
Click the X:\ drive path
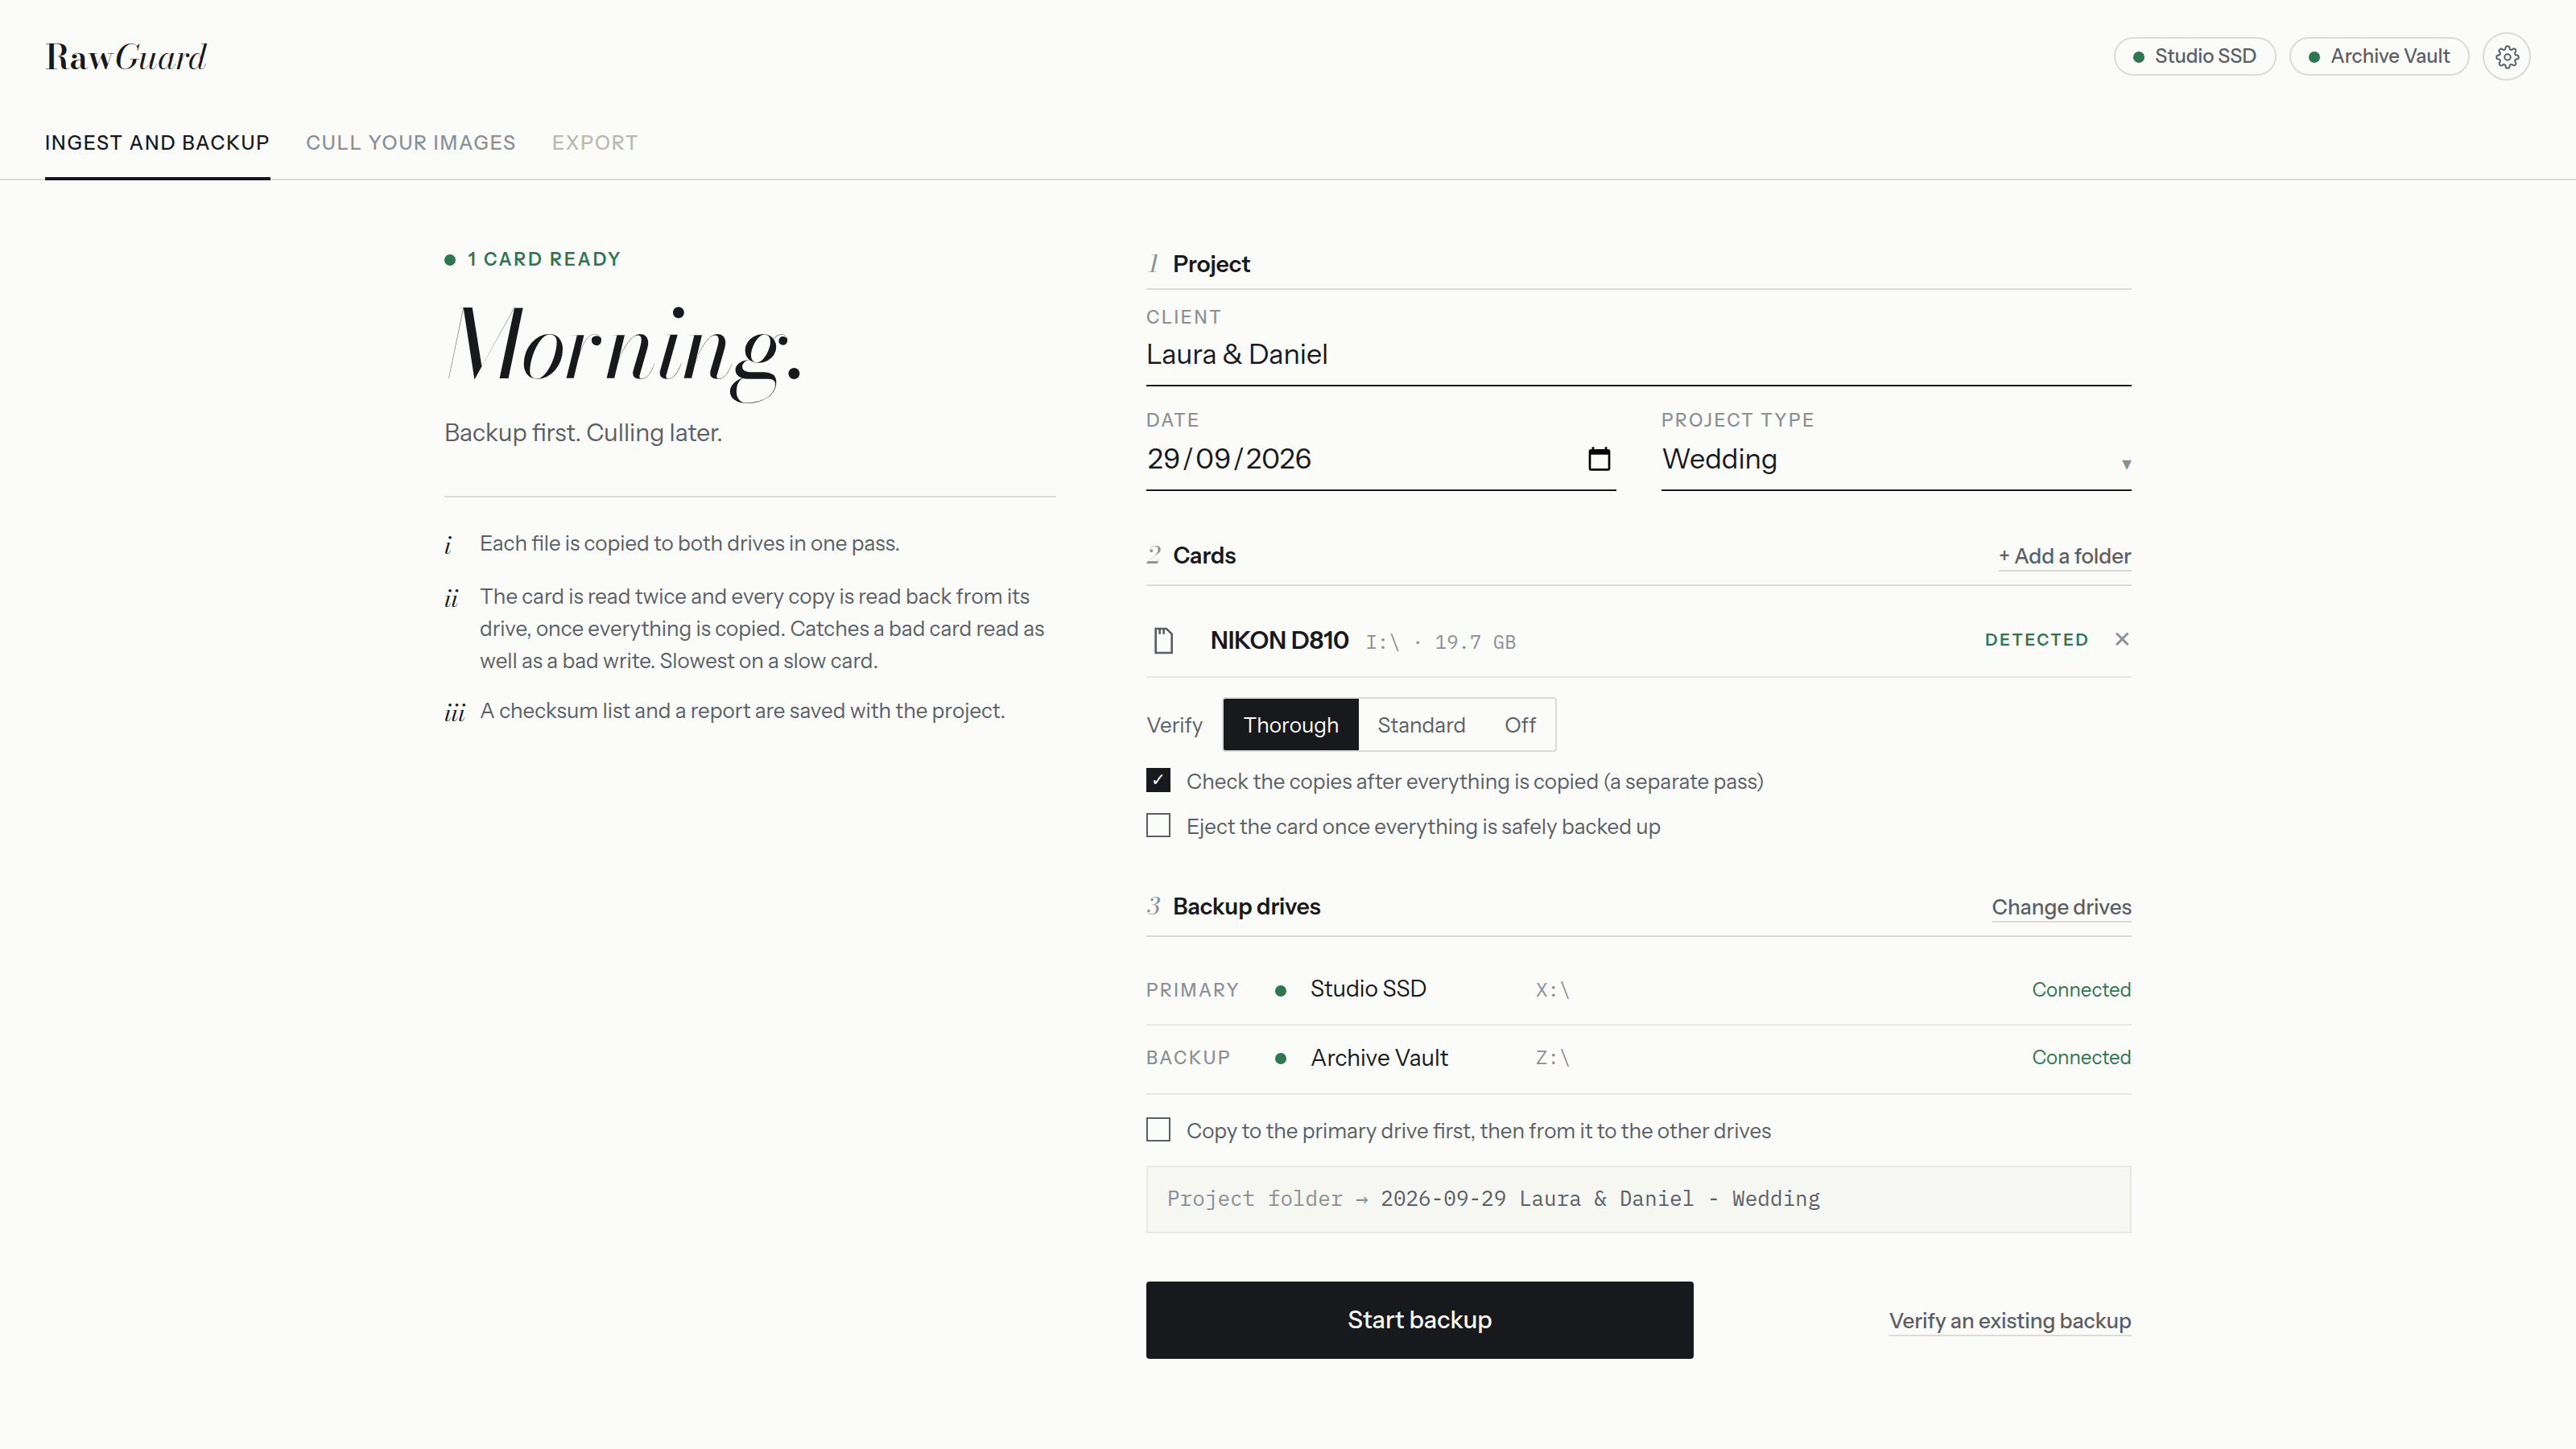coord(1552,990)
